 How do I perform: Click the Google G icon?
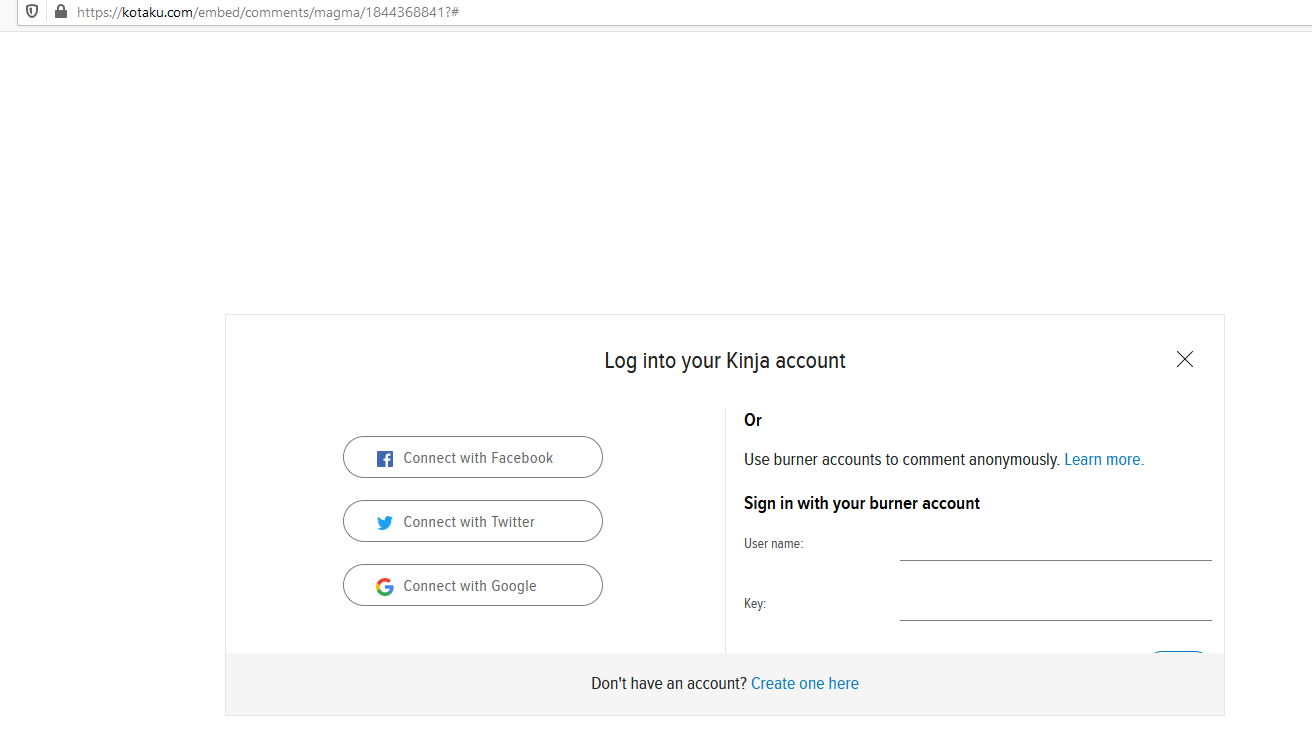(384, 586)
